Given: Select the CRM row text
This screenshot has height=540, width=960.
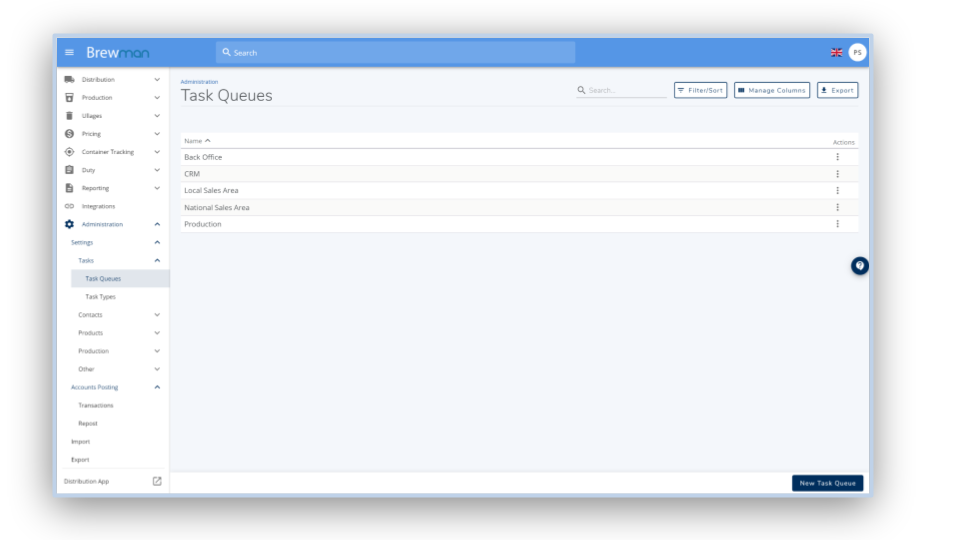Looking at the screenshot, I should tap(192, 174).
